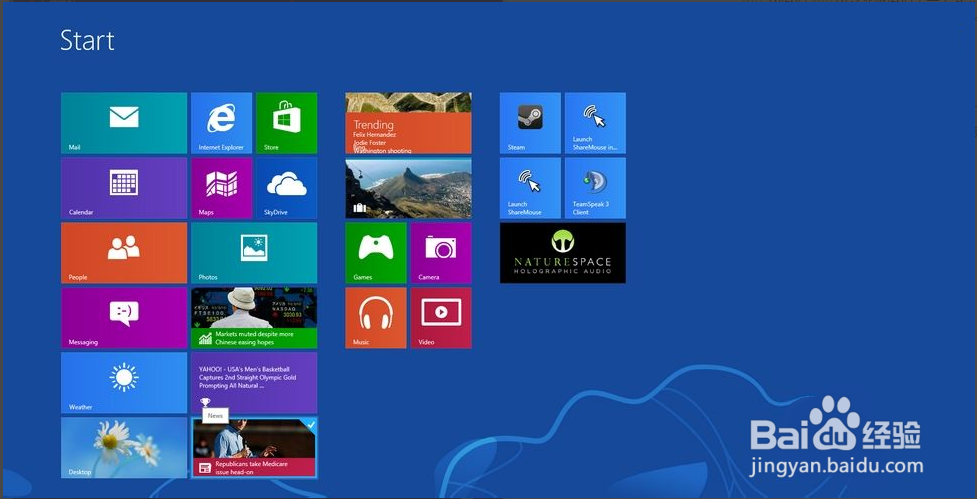Click the Start heading text
The width and height of the screenshot is (977, 499).
point(87,40)
